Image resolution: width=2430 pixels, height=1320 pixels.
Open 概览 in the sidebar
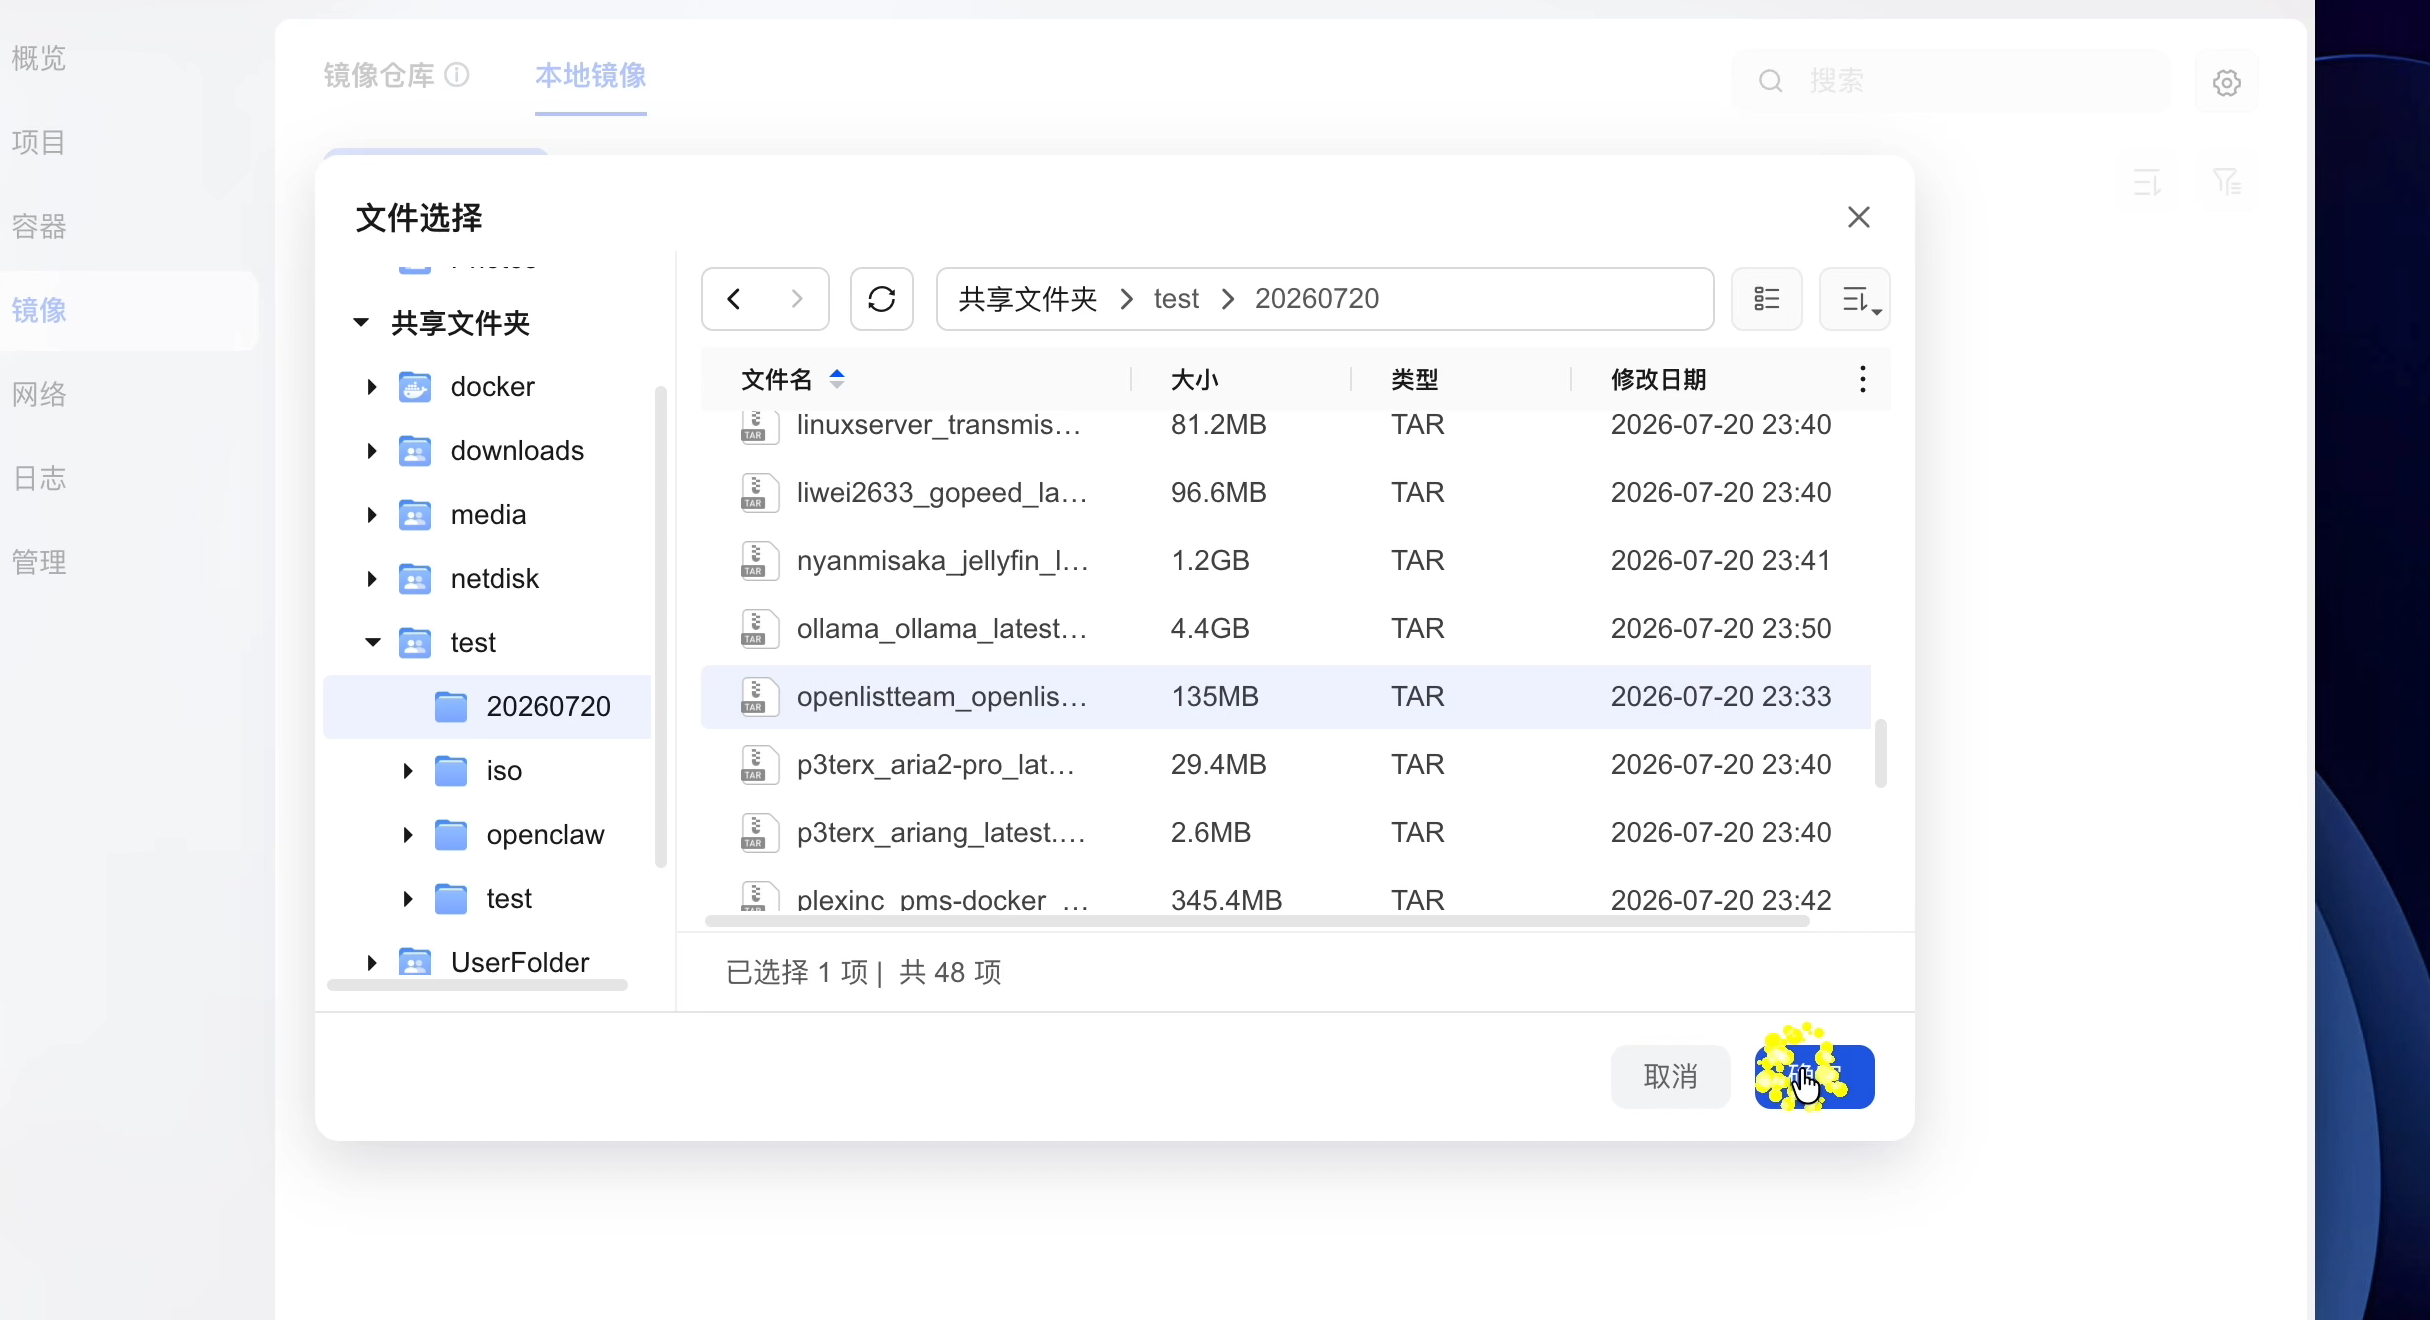point(39,58)
